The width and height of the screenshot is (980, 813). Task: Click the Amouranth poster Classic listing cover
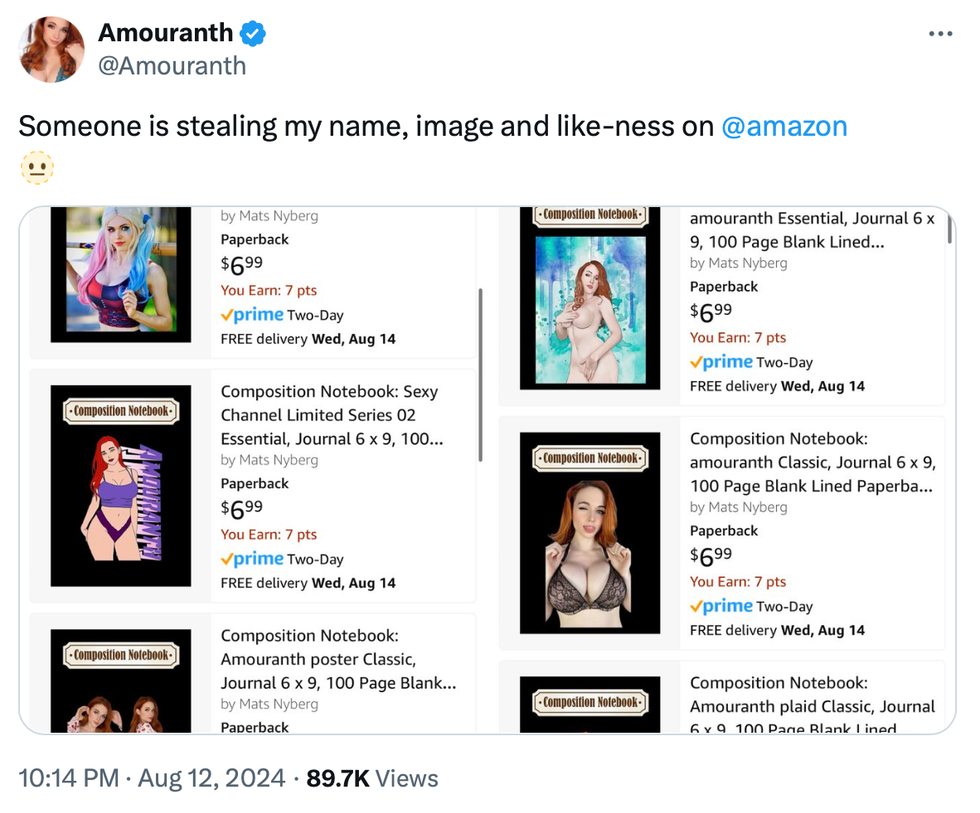[120, 680]
